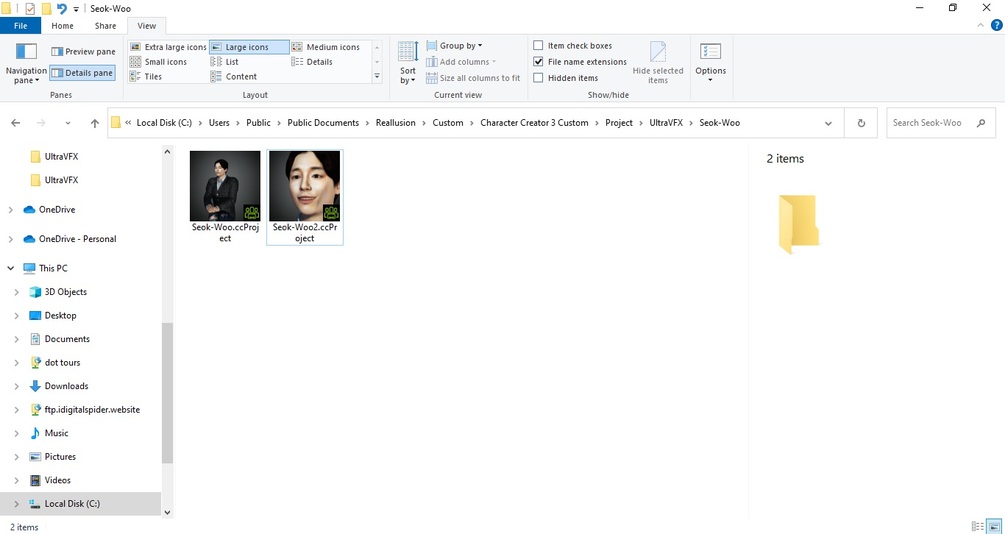Go back with the Back arrow
Viewport: 1005px width, 534px height.
click(15, 122)
